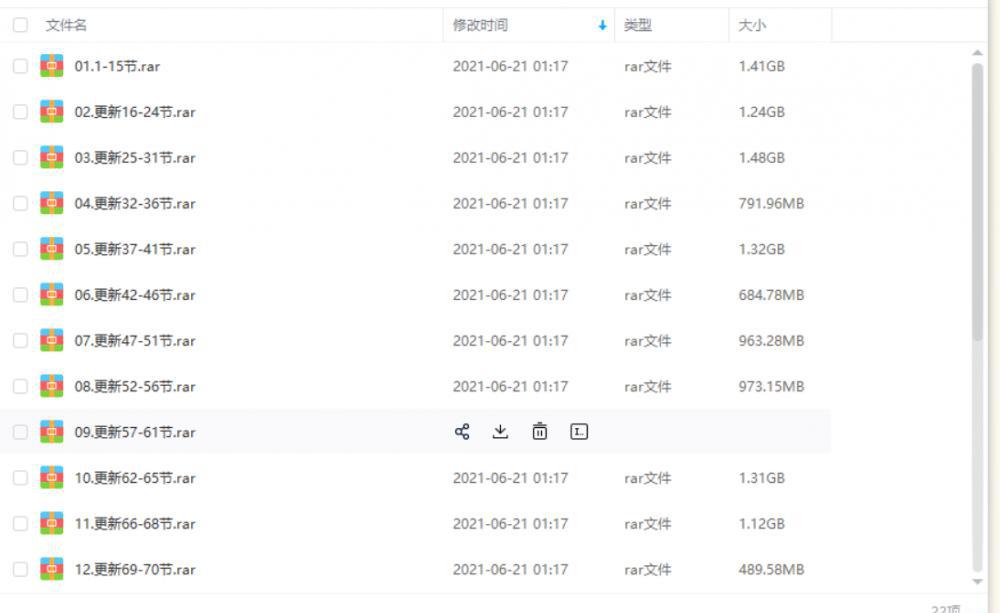1000x613 pixels.
Task: Click modified date in 01.1-15节.rar row
Action: pyautogui.click(x=510, y=66)
